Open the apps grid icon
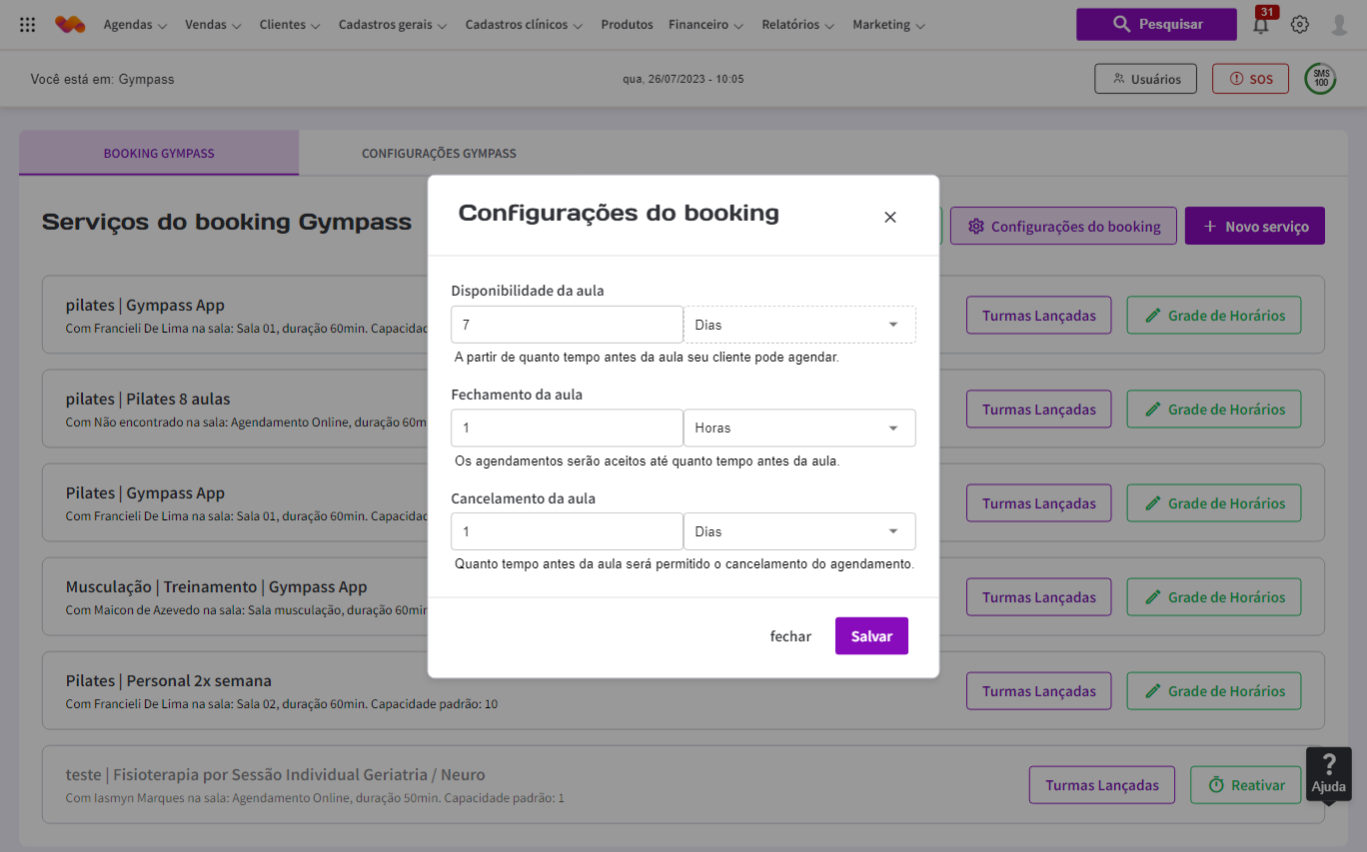Image resolution: width=1367 pixels, height=852 pixels. point(28,25)
